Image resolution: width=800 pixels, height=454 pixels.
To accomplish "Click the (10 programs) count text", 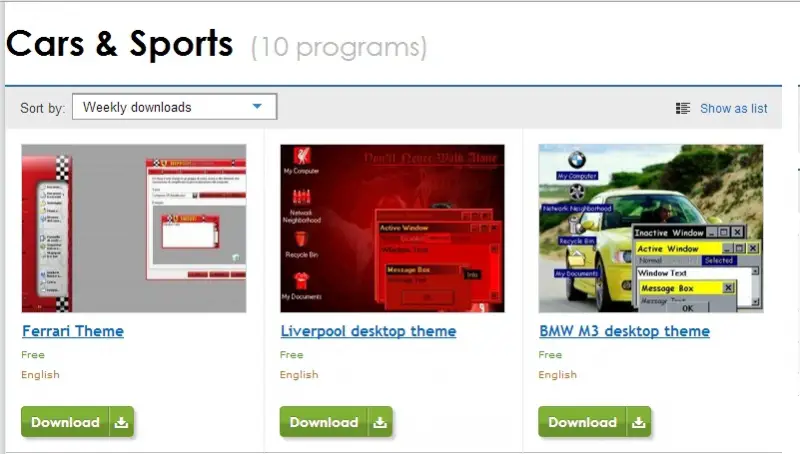I will tap(339, 47).
